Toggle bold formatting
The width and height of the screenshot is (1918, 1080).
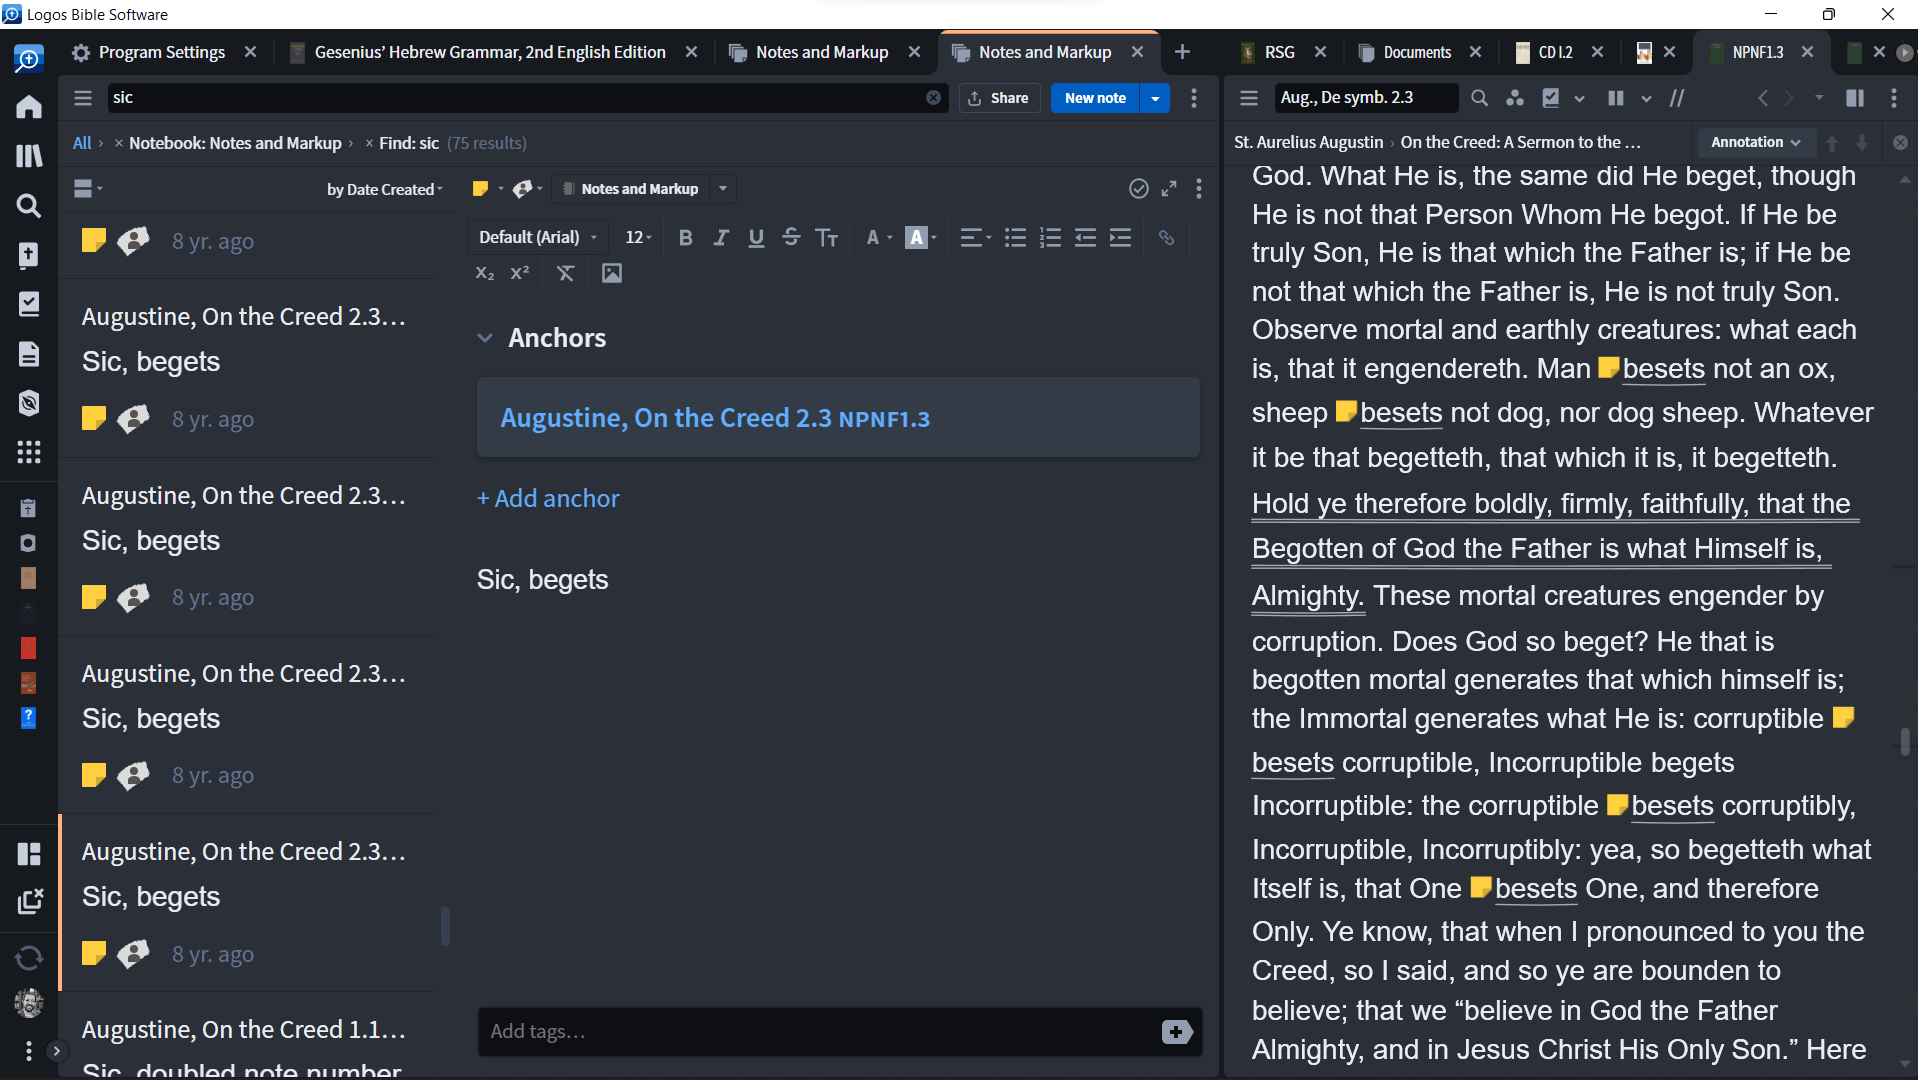click(x=685, y=237)
